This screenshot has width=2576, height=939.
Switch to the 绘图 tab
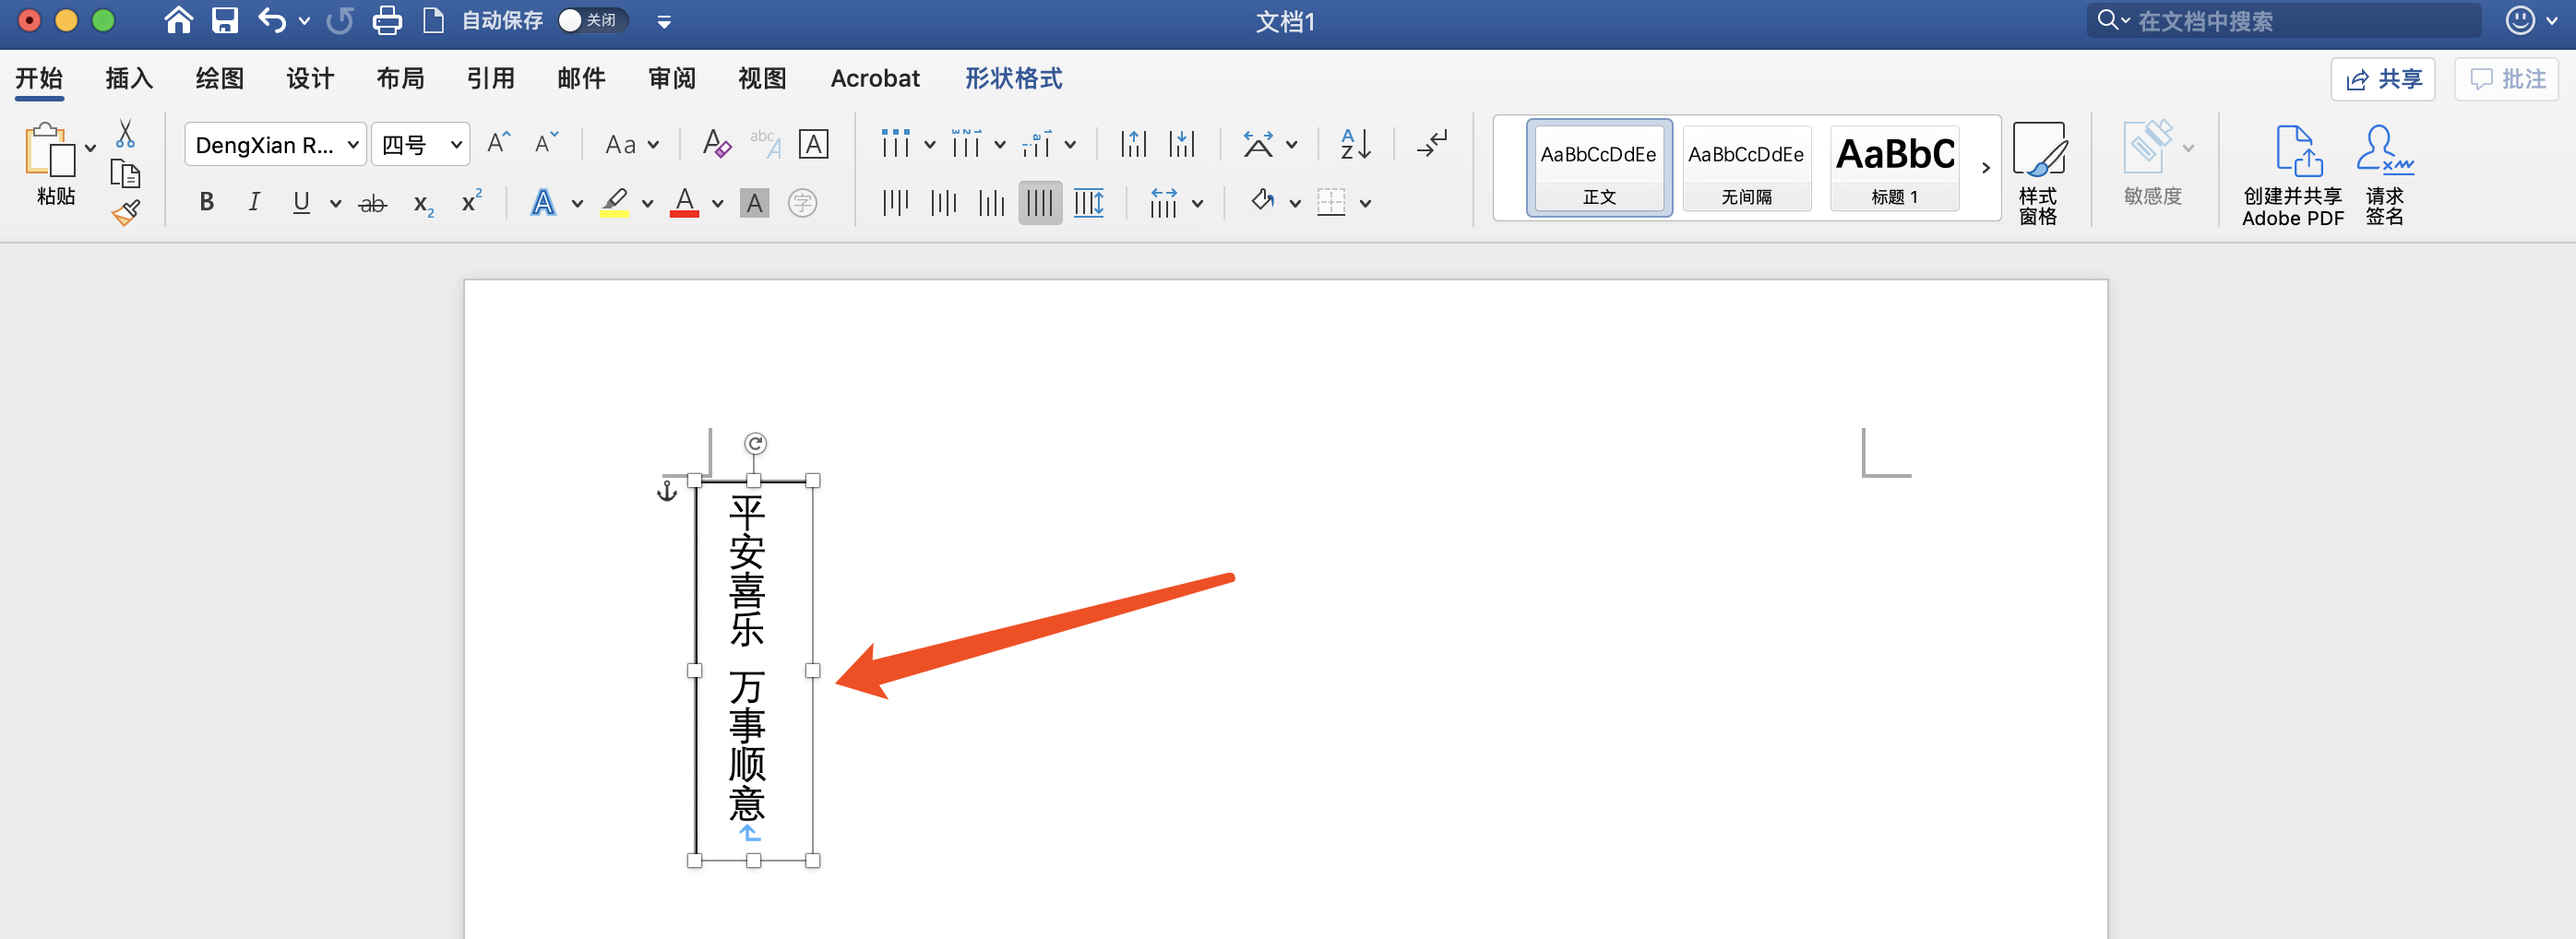coord(219,78)
